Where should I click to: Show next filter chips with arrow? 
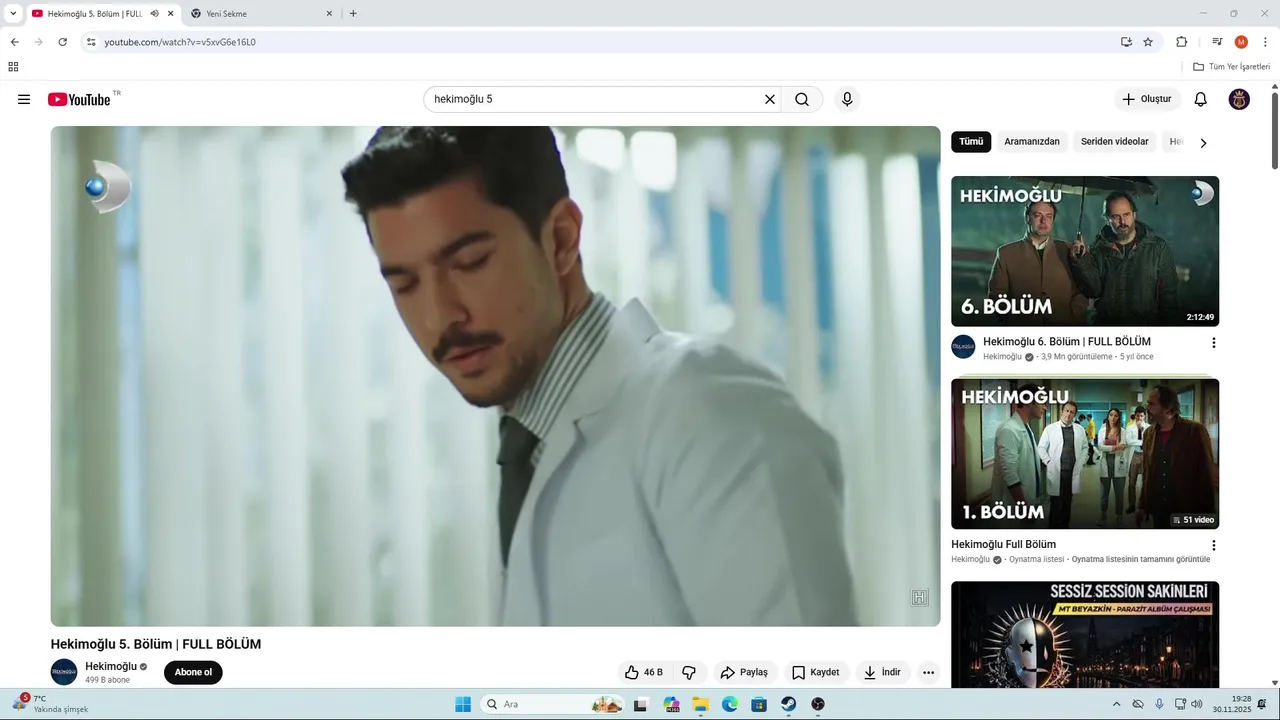point(1203,143)
